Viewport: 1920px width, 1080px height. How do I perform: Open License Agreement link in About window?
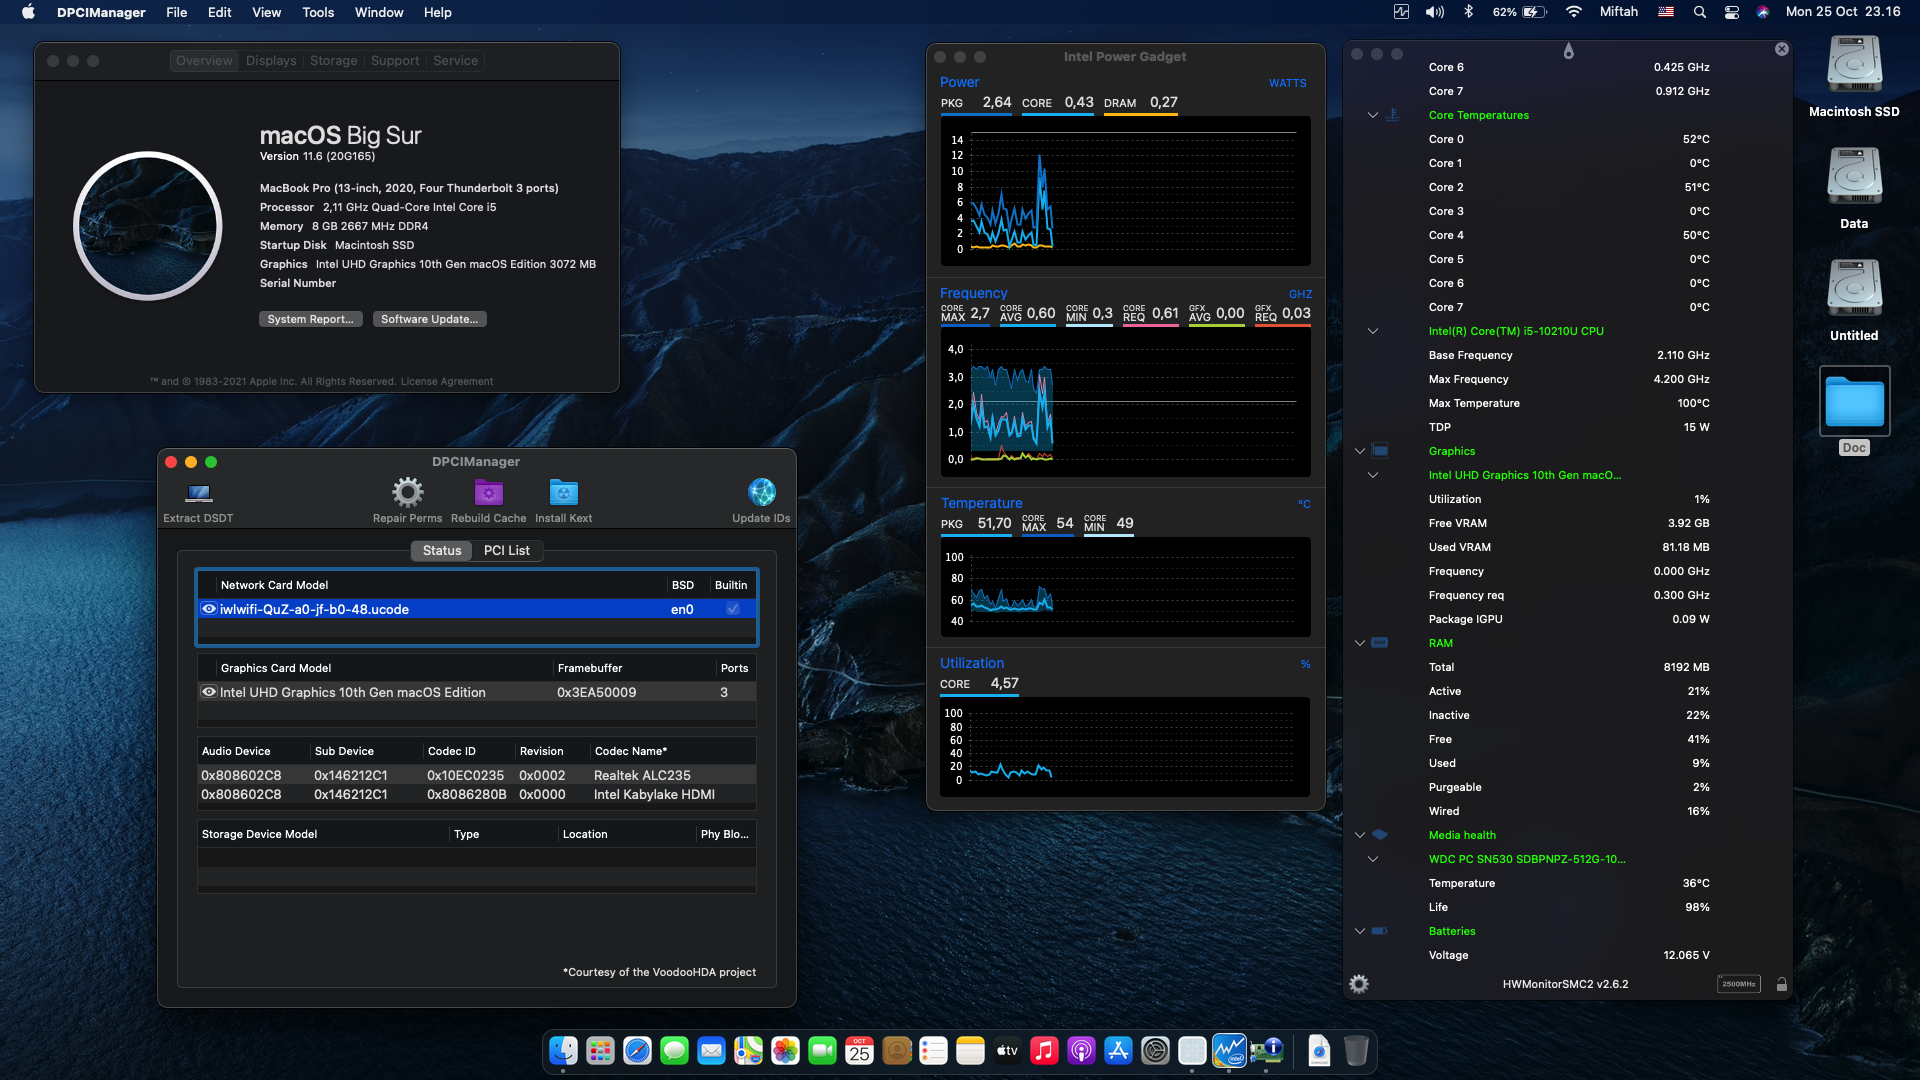[447, 381]
